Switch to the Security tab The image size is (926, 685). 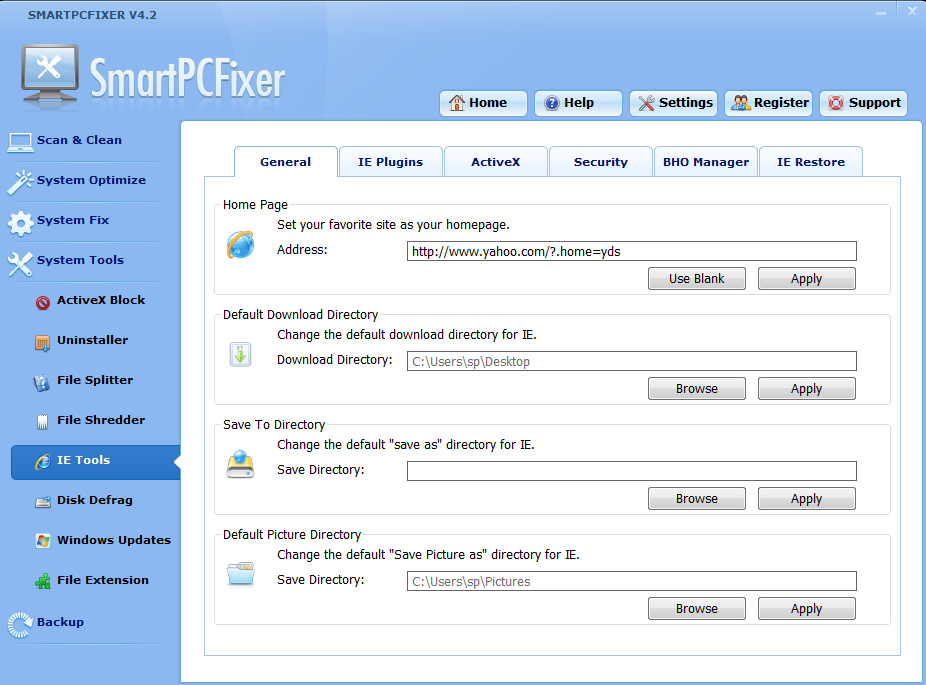[601, 162]
